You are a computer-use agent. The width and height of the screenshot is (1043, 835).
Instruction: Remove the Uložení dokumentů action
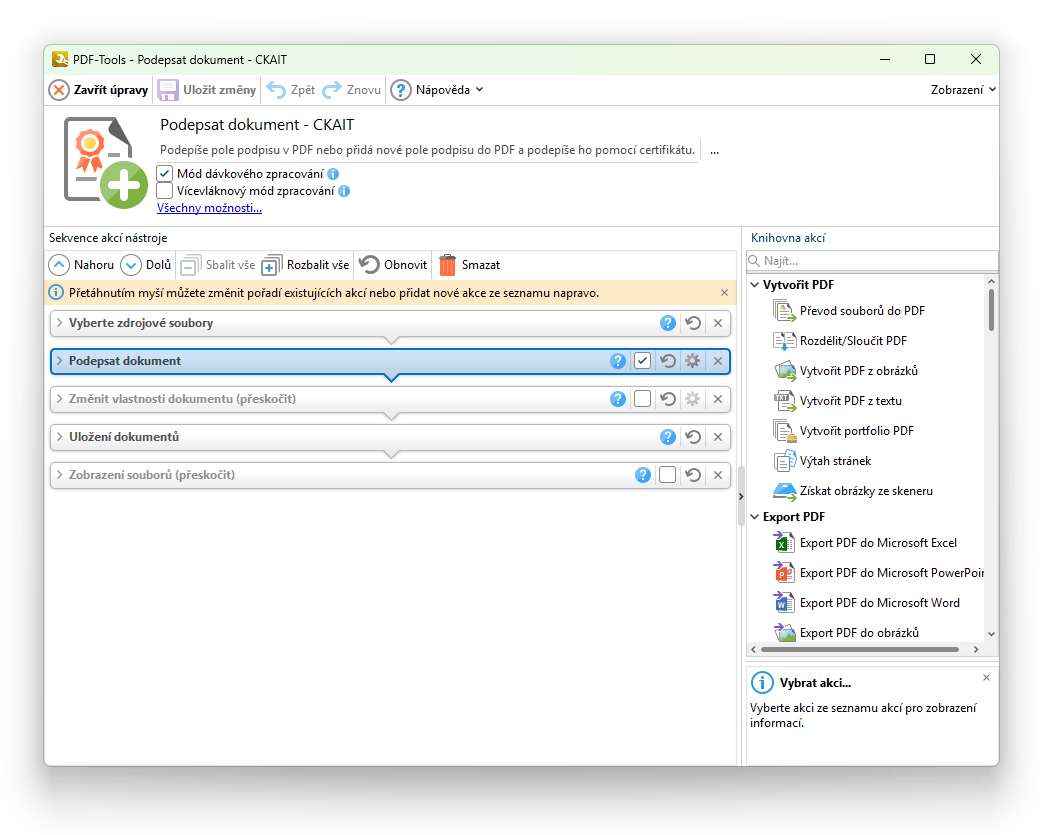coord(718,437)
